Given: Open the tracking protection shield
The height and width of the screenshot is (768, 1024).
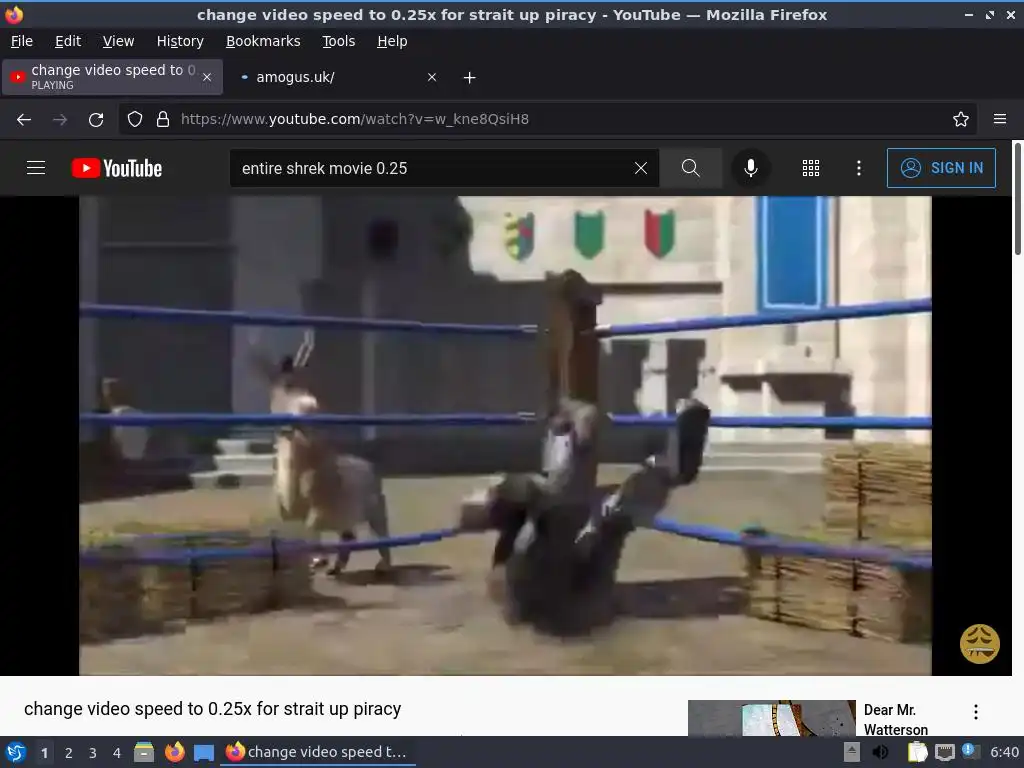Looking at the screenshot, I should coord(135,119).
